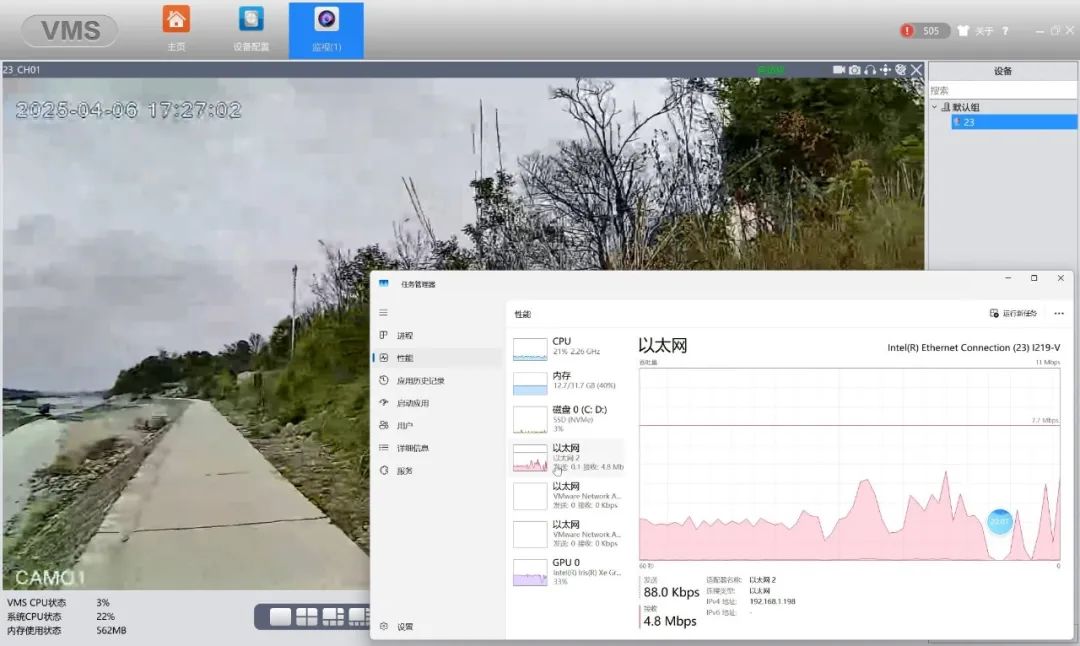
Task: Select the Memory (内存) performance item
Action: [568, 382]
